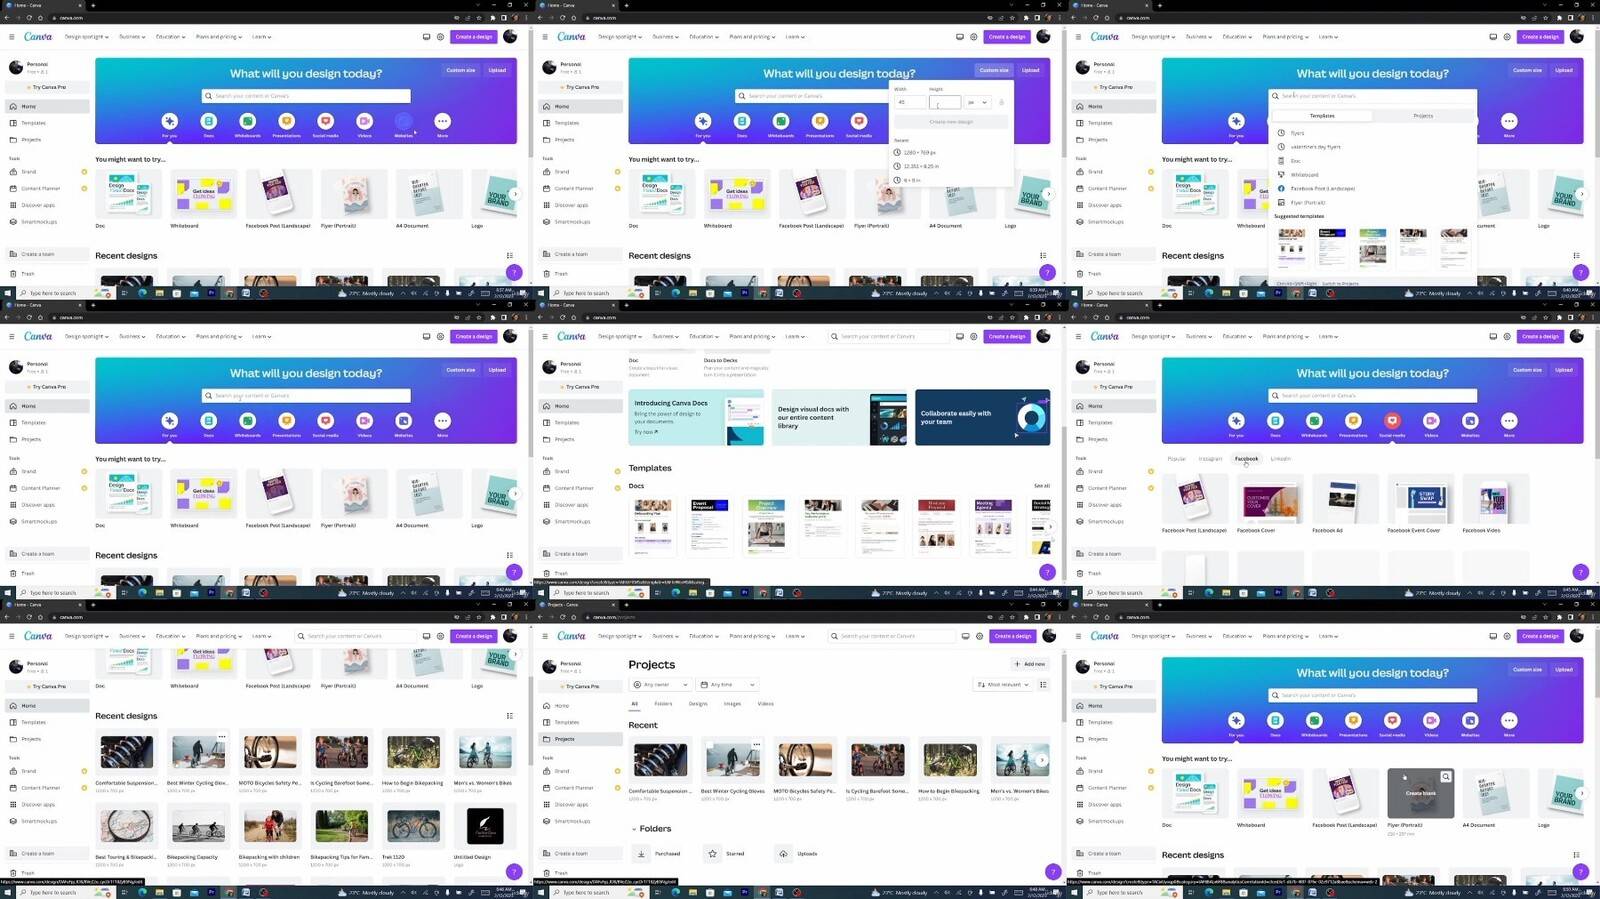Click 'Create blank' on the hovered Flyer (Portrait) card
The image size is (1600, 899).
pos(1420,793)
